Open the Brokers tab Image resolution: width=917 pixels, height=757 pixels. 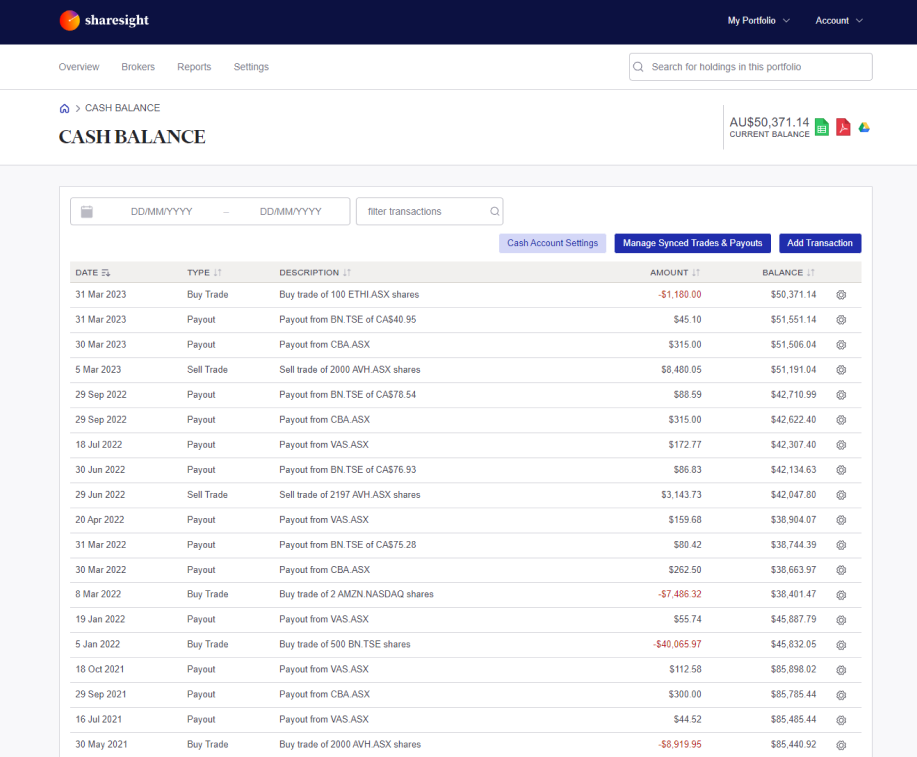pos(138,66)
